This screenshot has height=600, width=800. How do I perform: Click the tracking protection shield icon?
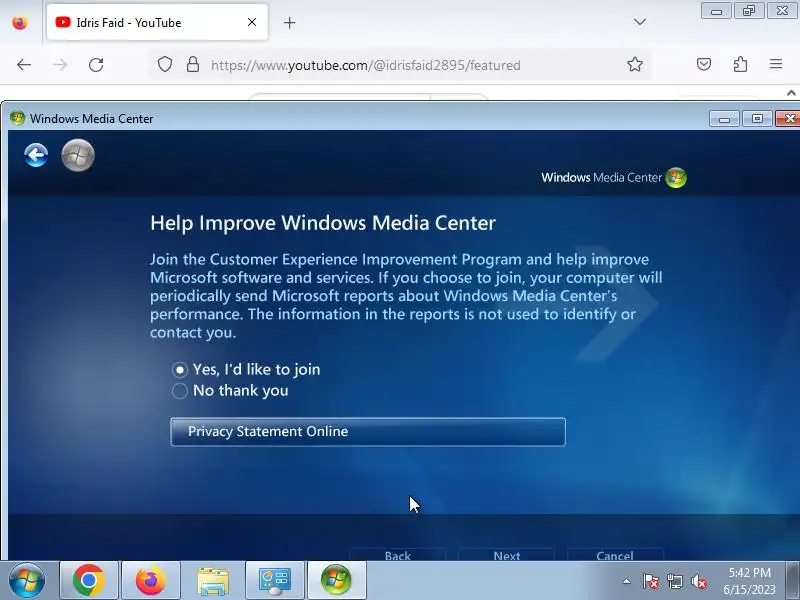click(x=165, y=64)
